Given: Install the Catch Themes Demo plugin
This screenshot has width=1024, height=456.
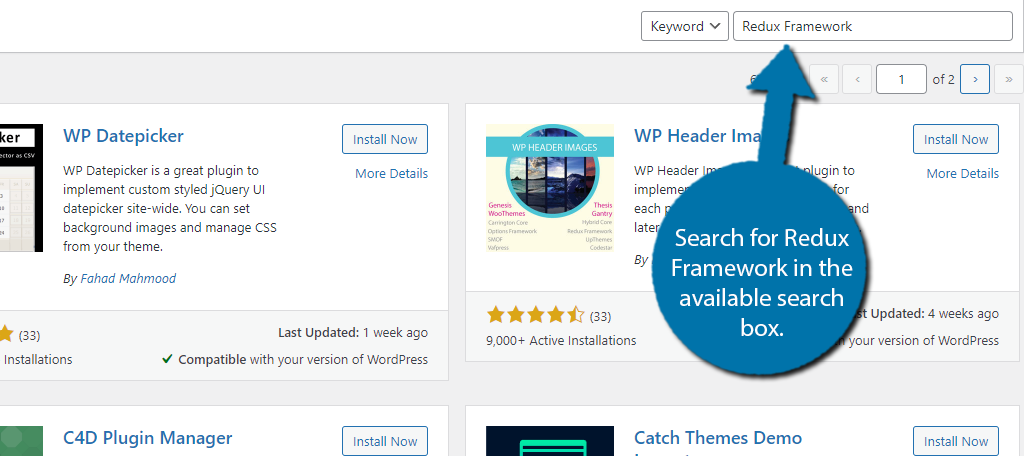Looking at the screenshot, I should coord(955,442).
